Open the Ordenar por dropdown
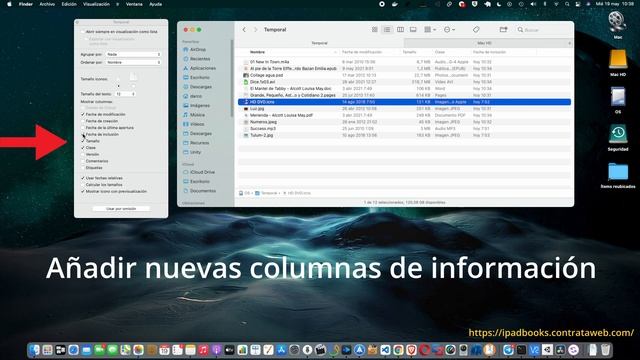Viewport: 640px width, 360px height. point(133,62)
